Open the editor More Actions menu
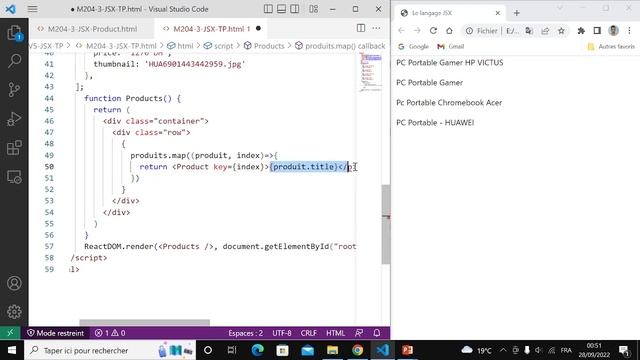Image resolution: width=640 pixels, height=360 pixels. coord(376,28)
